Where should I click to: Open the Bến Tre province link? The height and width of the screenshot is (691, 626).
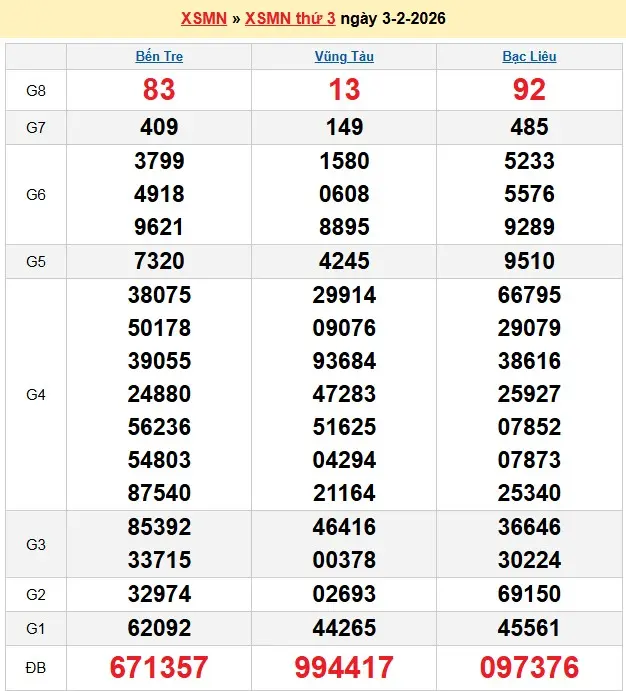pyautogui.click(x=159, y=57)
